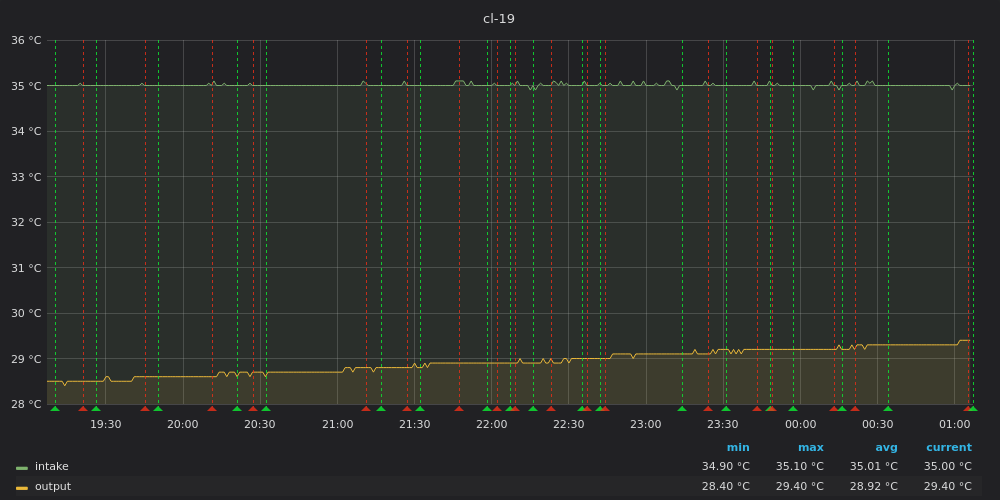Click the first green annotation marker on timeline

tap(55, 408)
